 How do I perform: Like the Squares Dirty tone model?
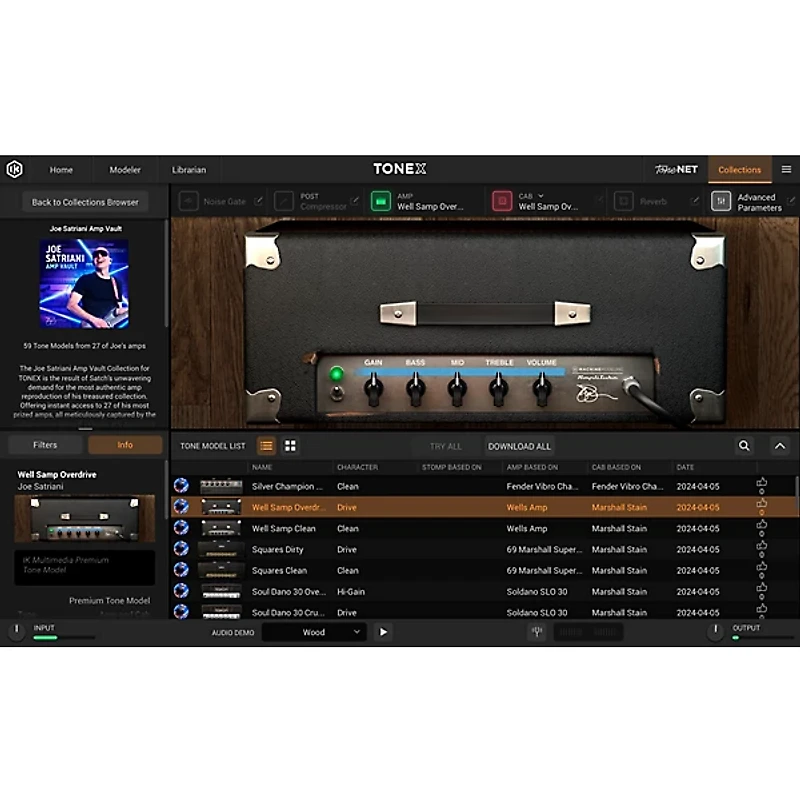(762, 546)
